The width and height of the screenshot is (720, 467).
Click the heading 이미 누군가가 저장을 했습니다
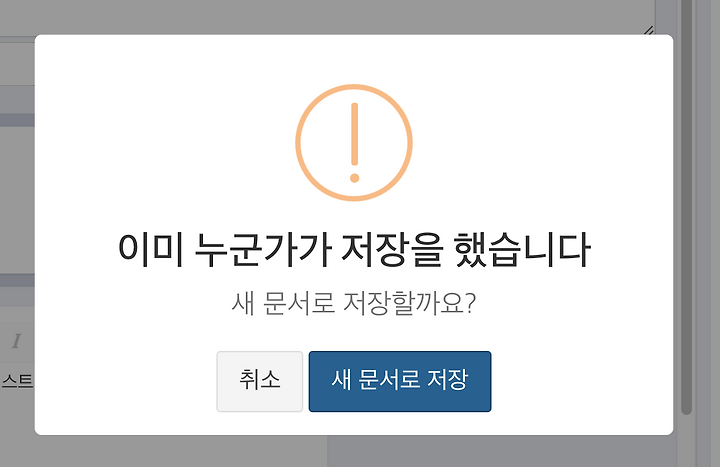(354, 250)
